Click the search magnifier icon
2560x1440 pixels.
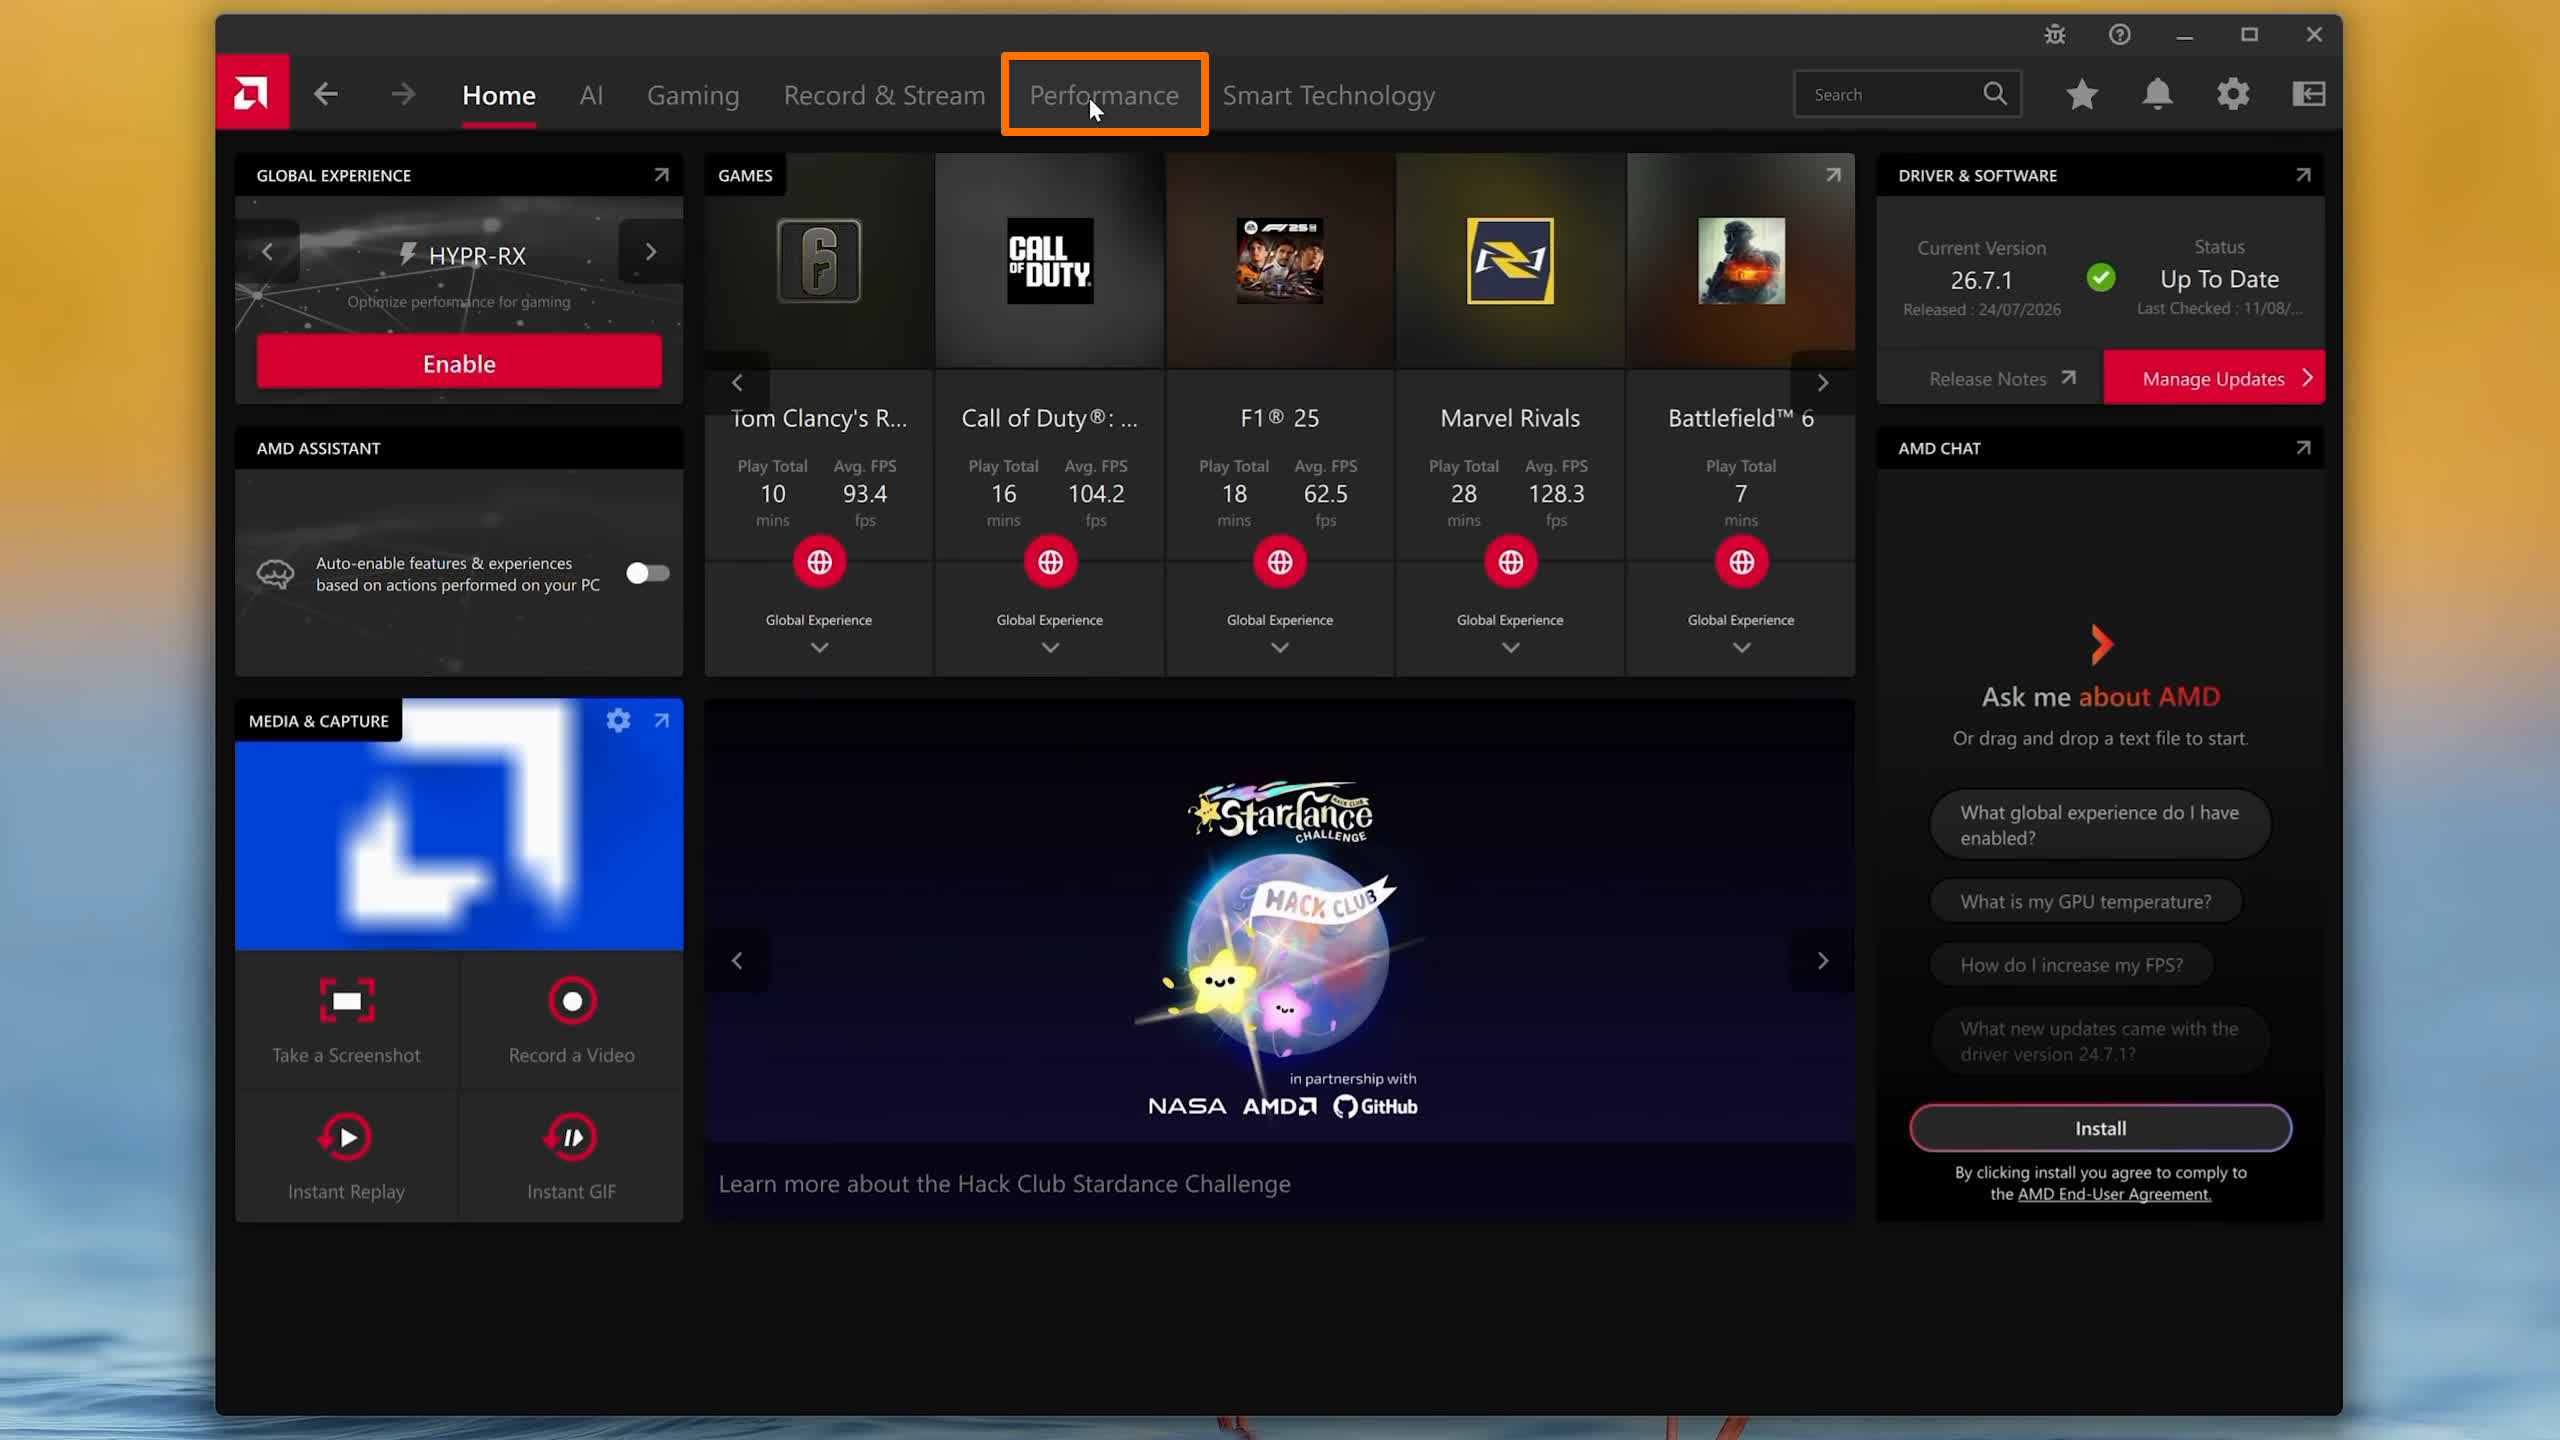[x=1995, y=94]
